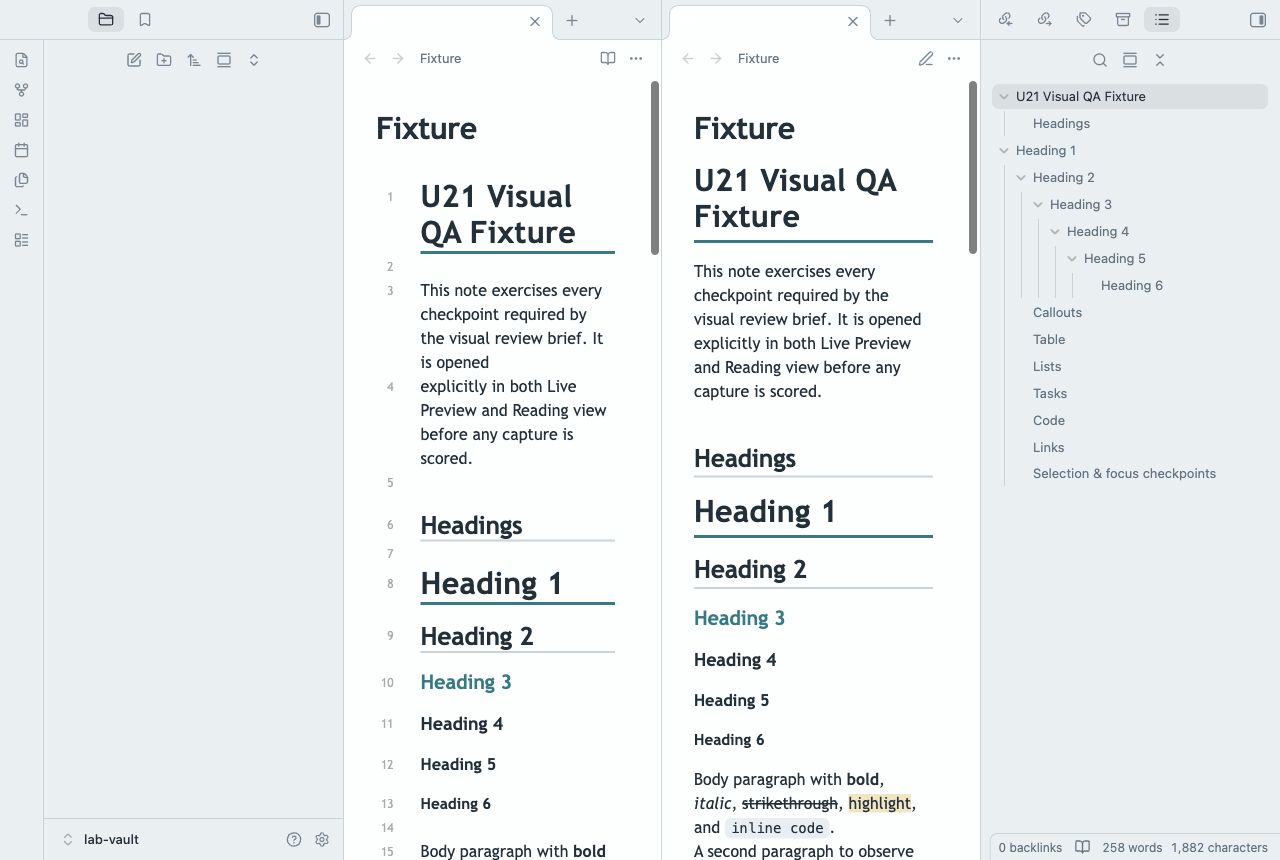Image resolution: width=1280 pixels, height=860 pixels.
Task: Click 0 backlinks in status bar
Action: click(x=1030, y=847)
